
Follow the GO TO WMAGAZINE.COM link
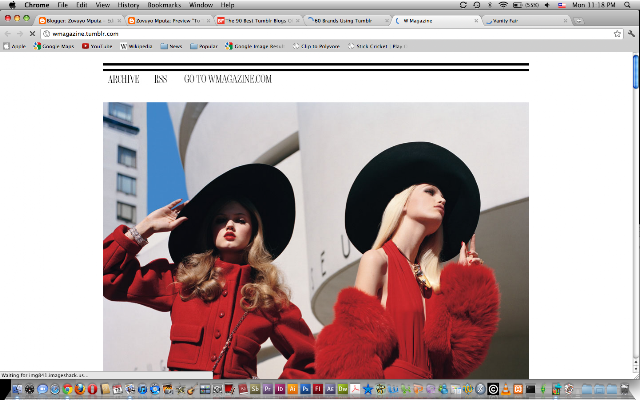click(227, 79)
